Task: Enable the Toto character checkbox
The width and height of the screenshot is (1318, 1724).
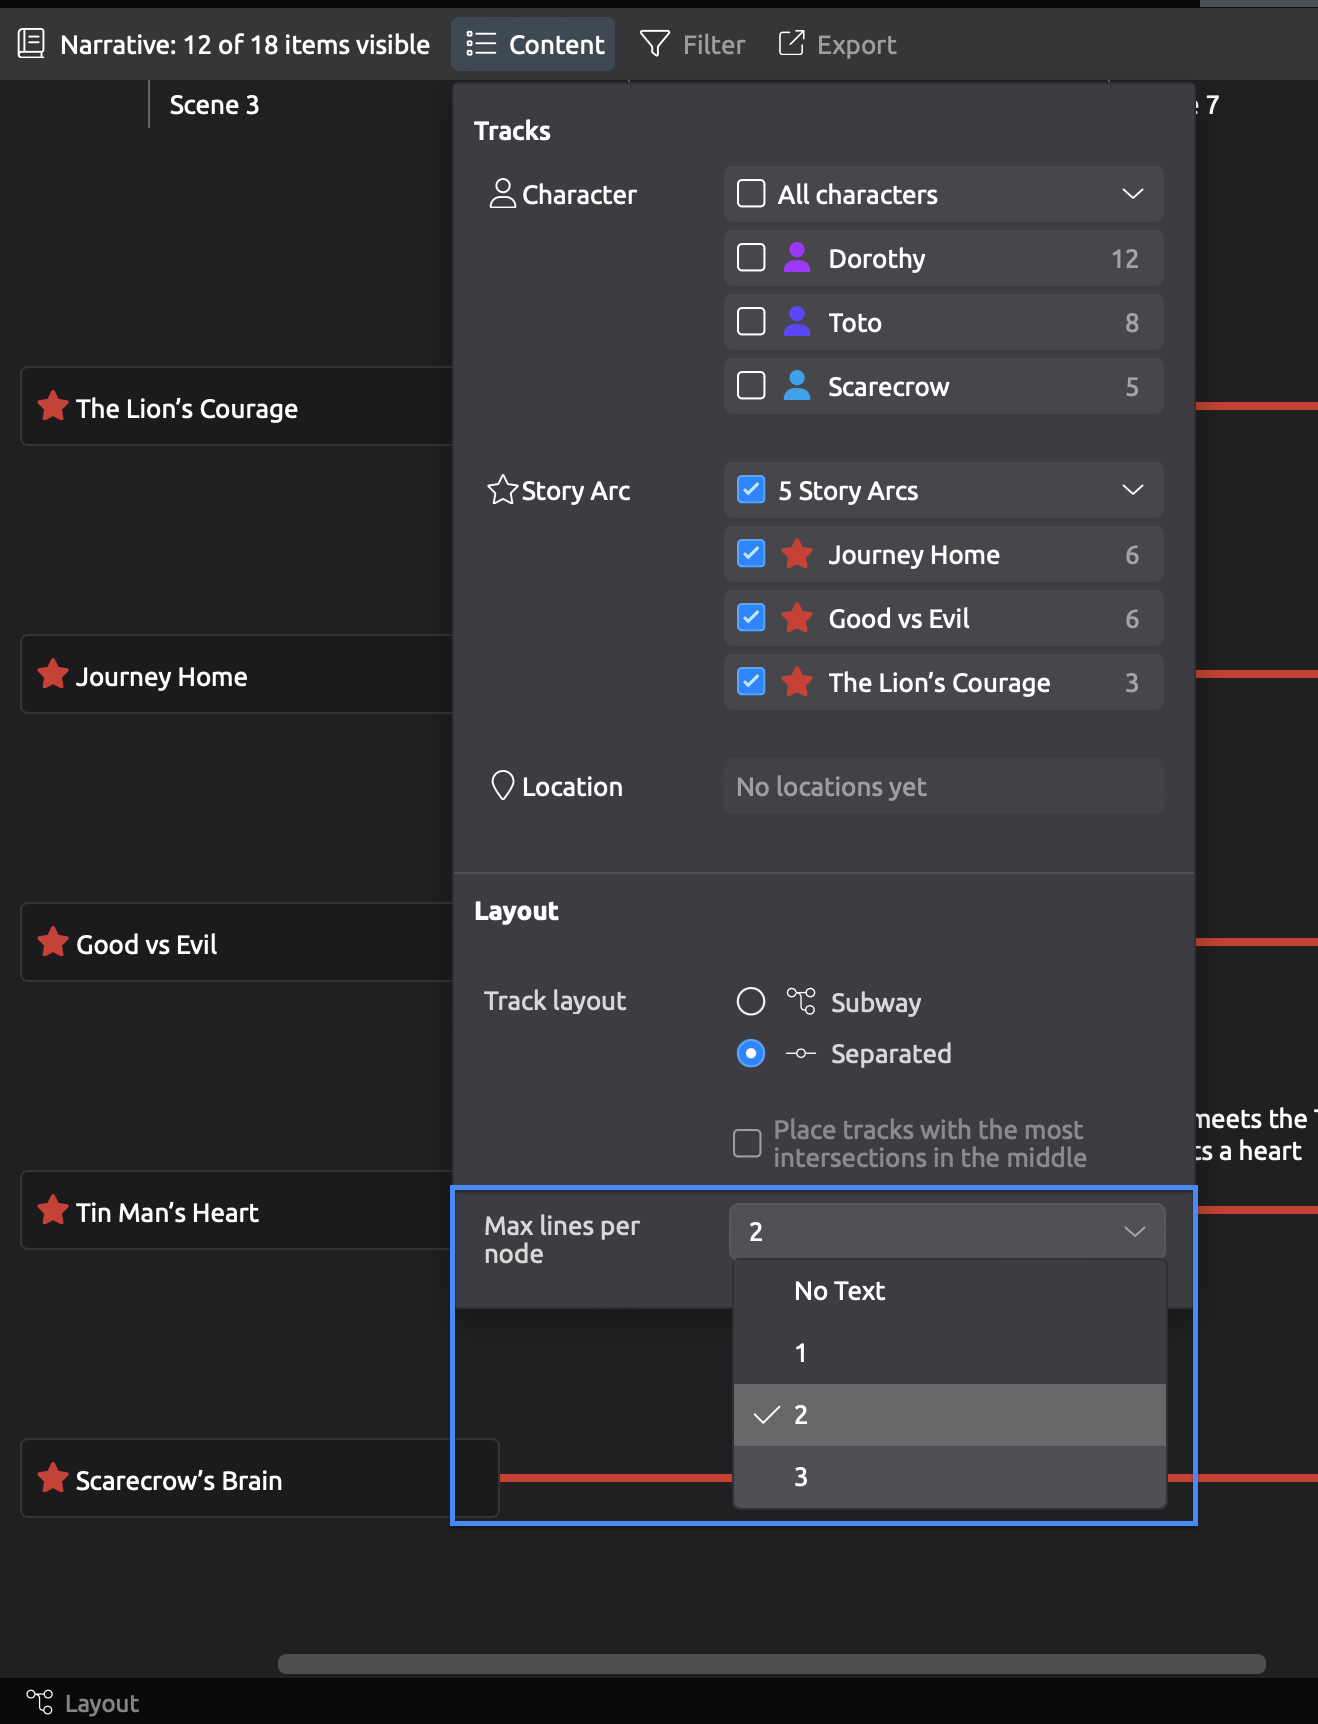Action: click(751, 322)
